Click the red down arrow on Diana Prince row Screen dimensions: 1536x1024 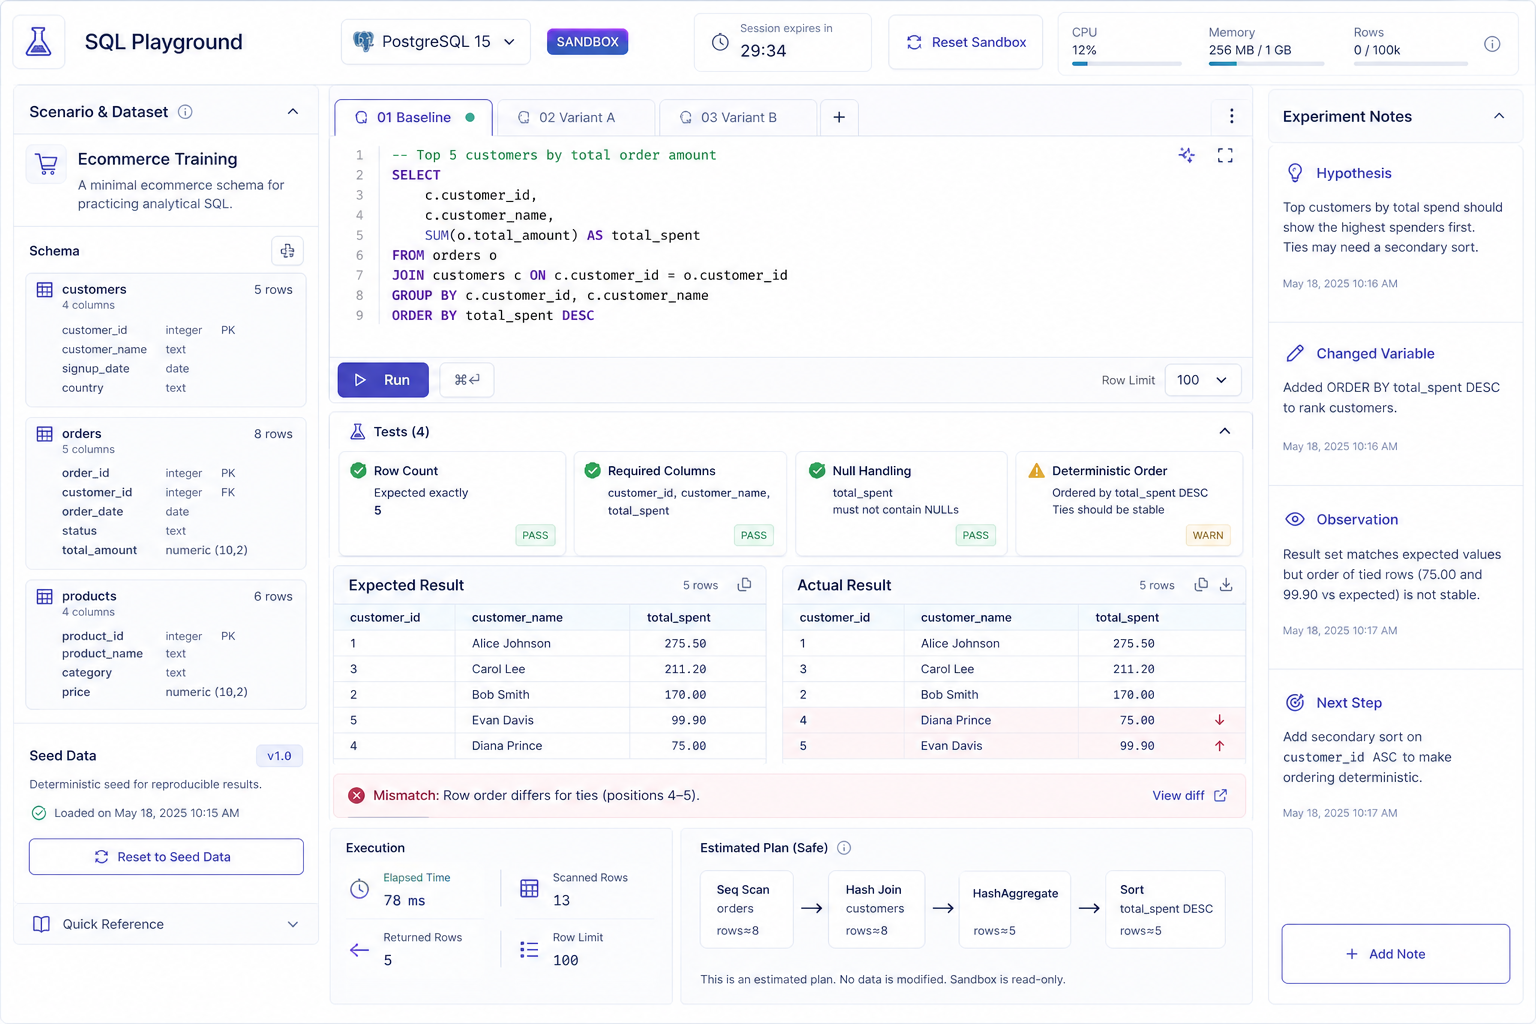pos(1220,720)
